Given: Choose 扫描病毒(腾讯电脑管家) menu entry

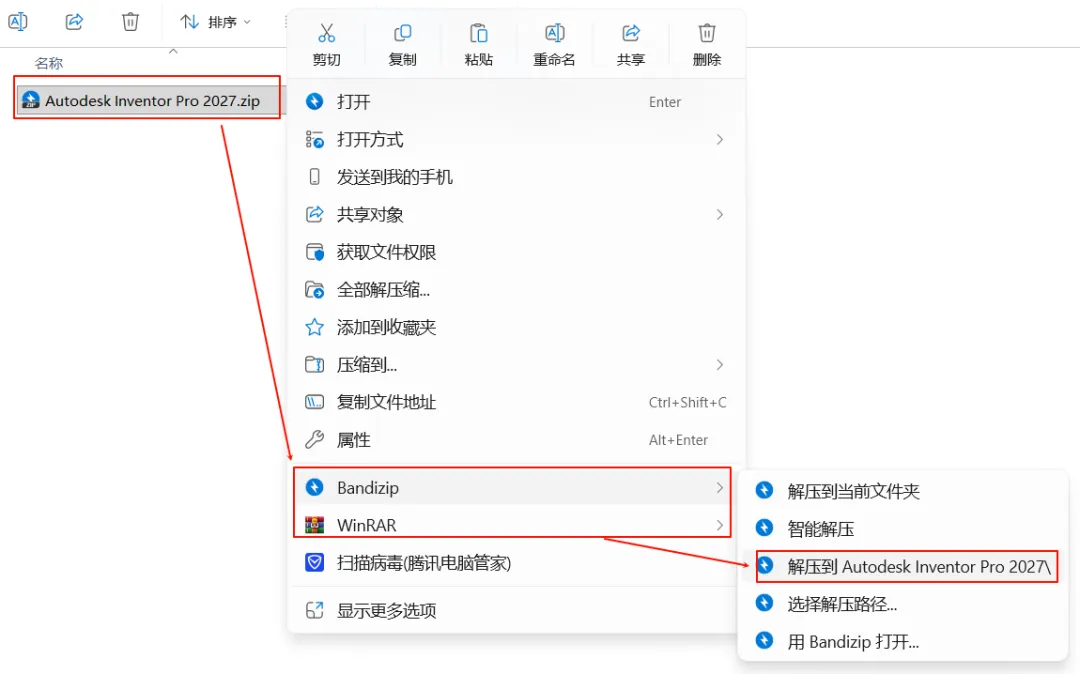Looking at the screenshot, I should point(516,563).
